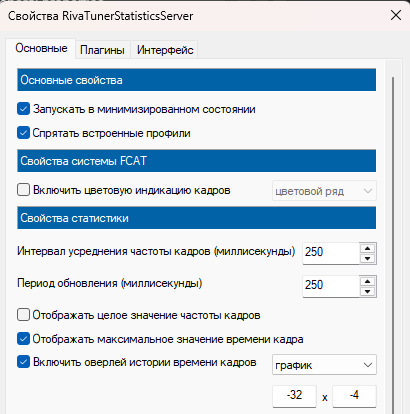Image resolution: width=410 pixels, height=414 pixels.
Task: Check Отображать целое значение частоты кадров
Action: pos(23,315)
